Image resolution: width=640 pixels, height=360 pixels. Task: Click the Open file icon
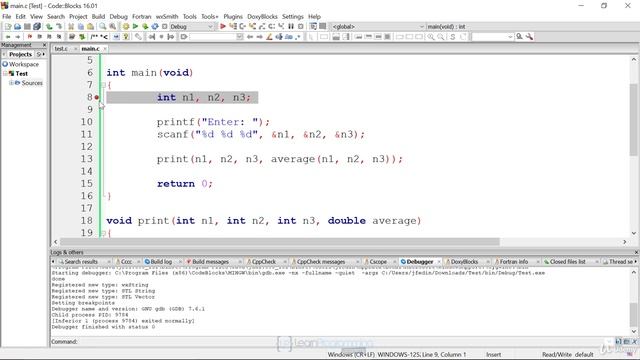point(17,27)
